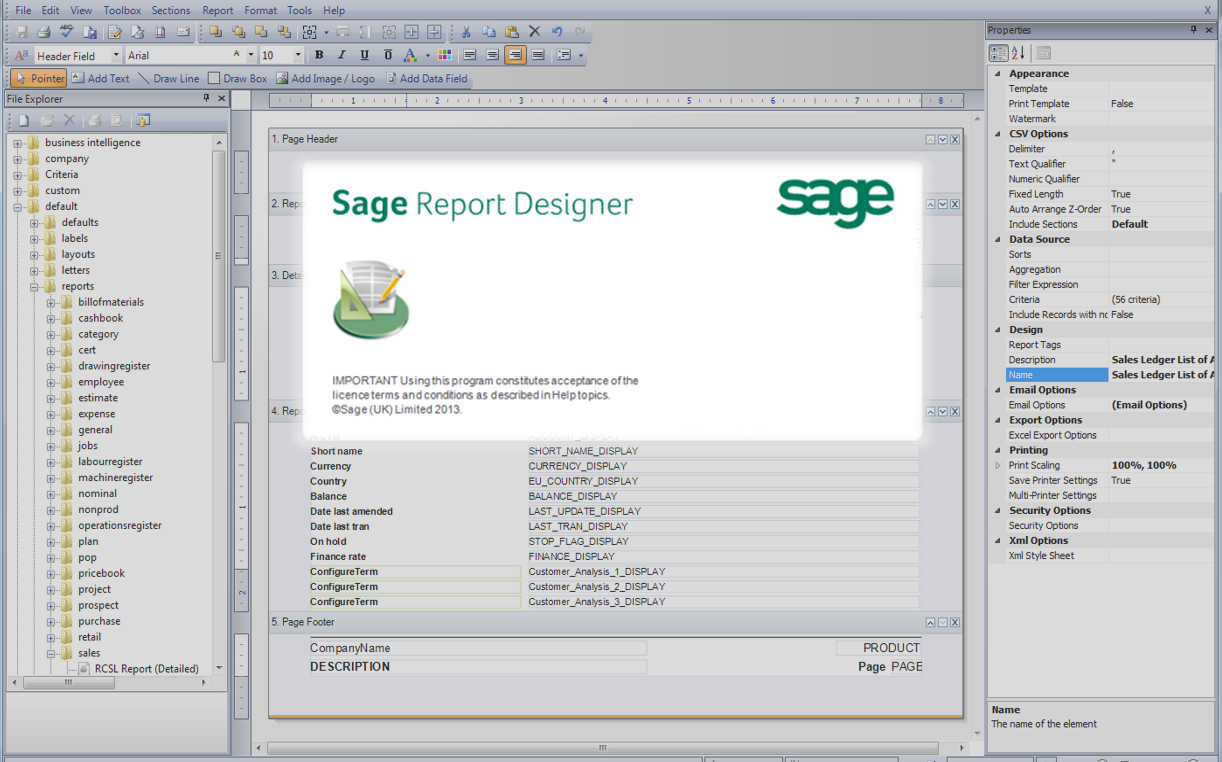Click the design area horizontal scrollbar
Screen dimensions: 1222x762
(603, 747)
